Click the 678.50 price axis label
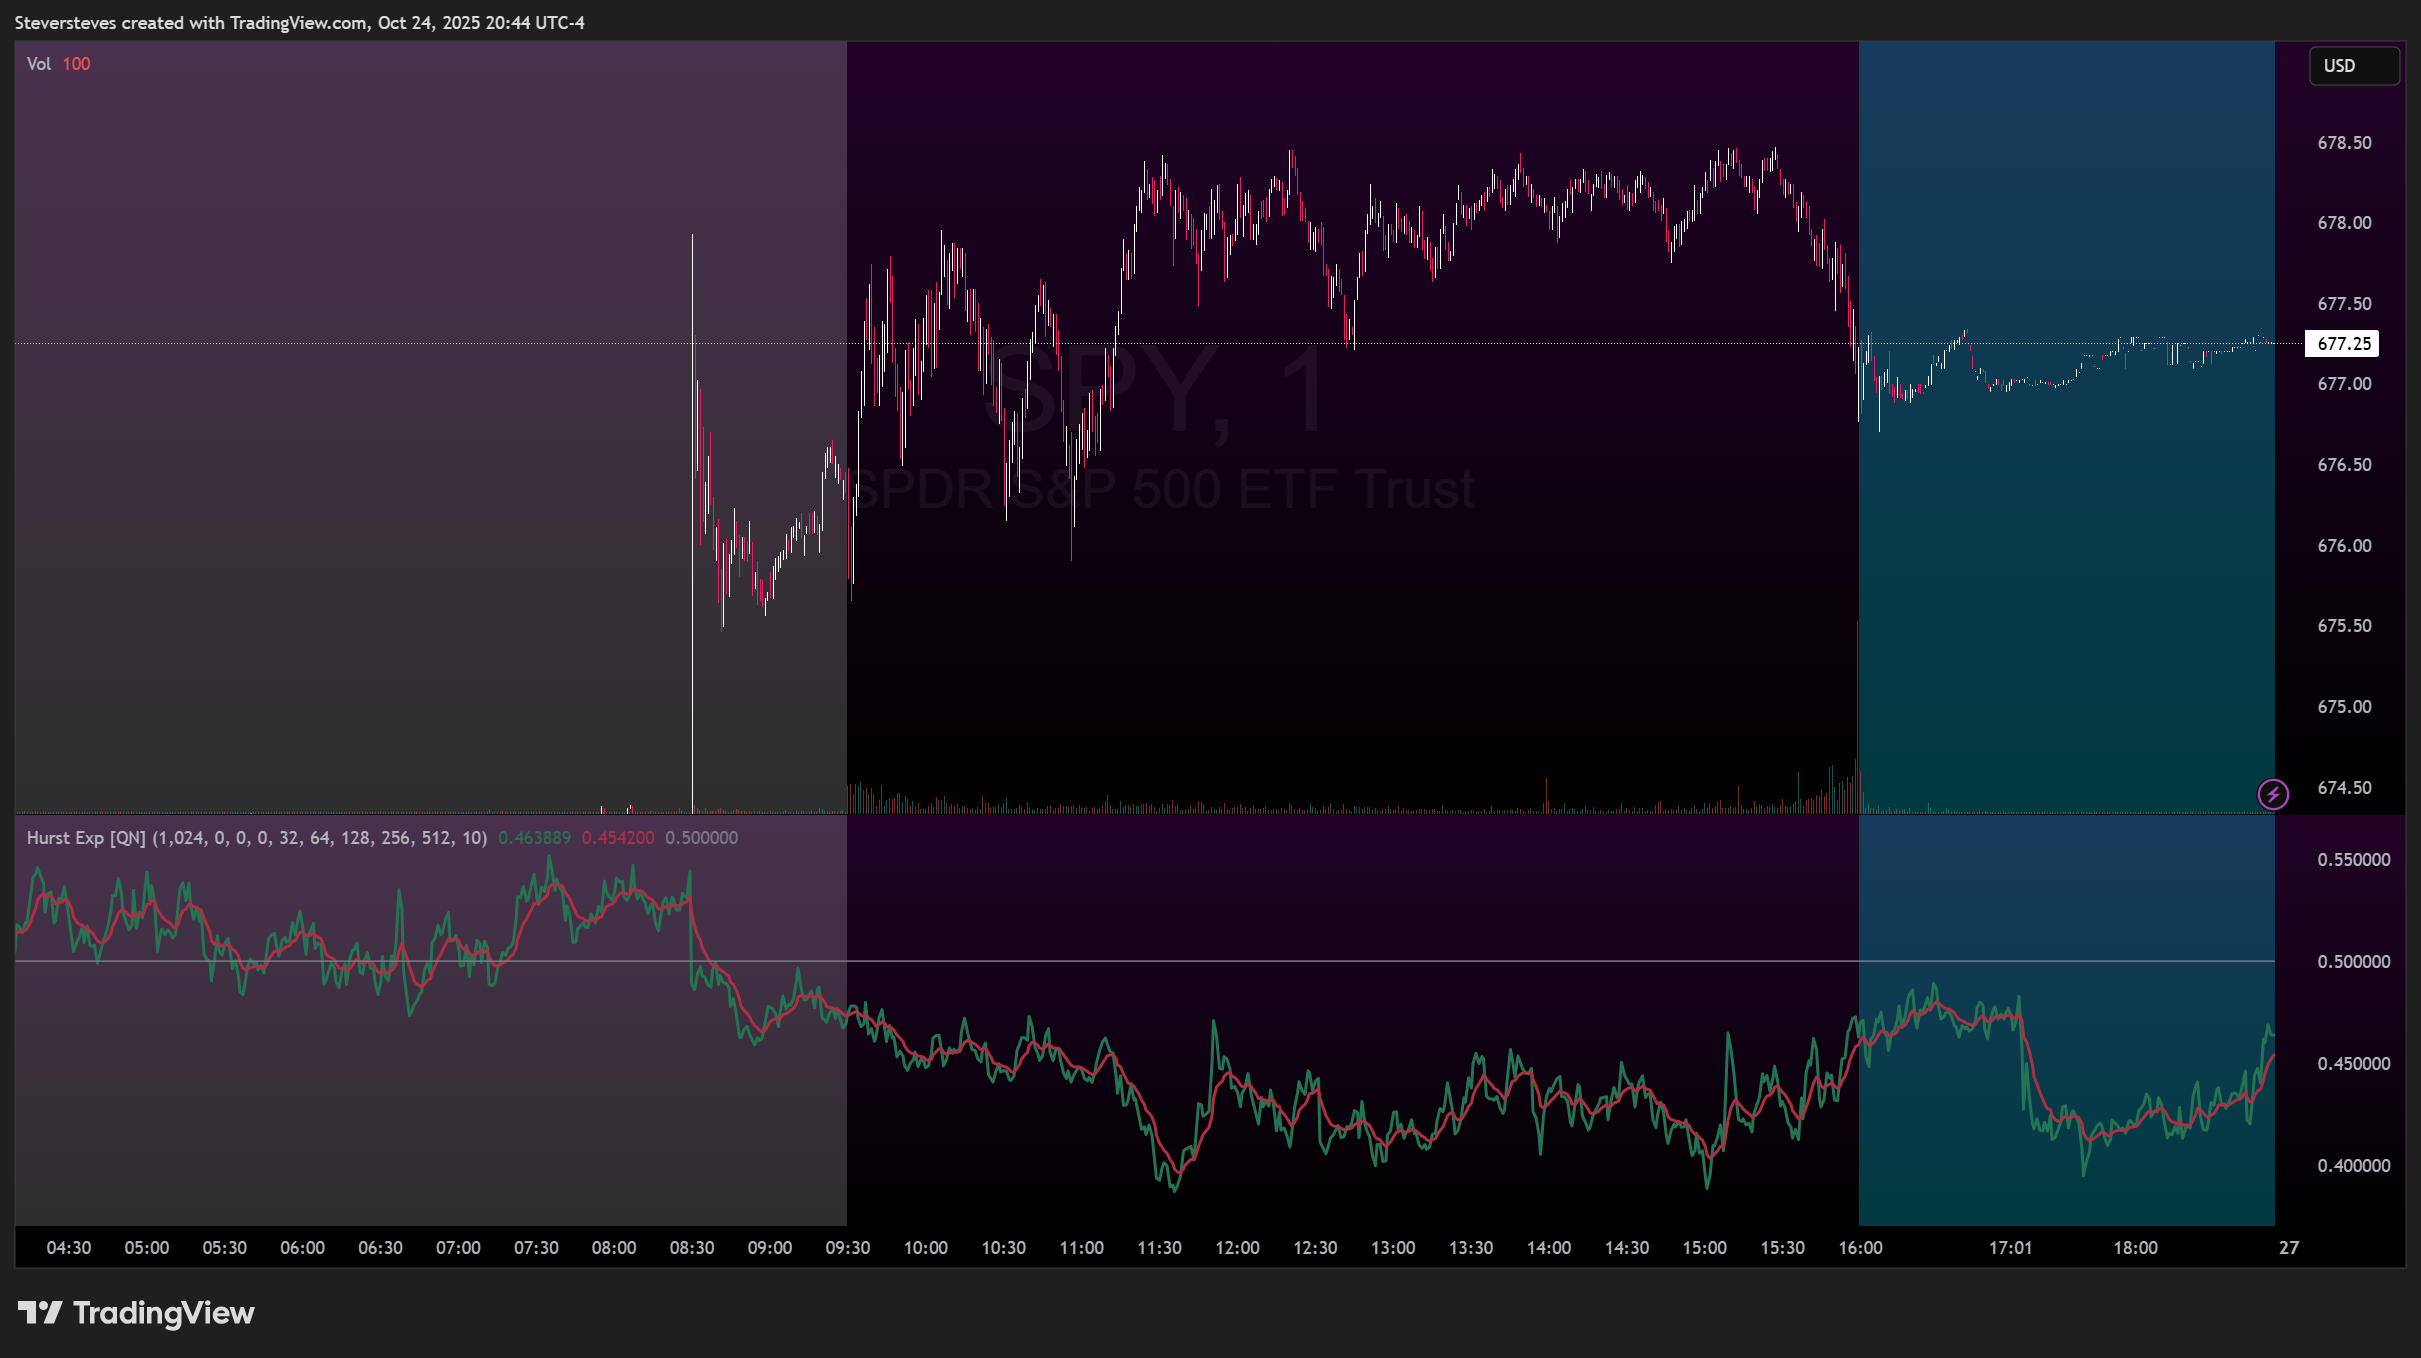This screenshot has height=1358, width=2421. point(2344,143)
